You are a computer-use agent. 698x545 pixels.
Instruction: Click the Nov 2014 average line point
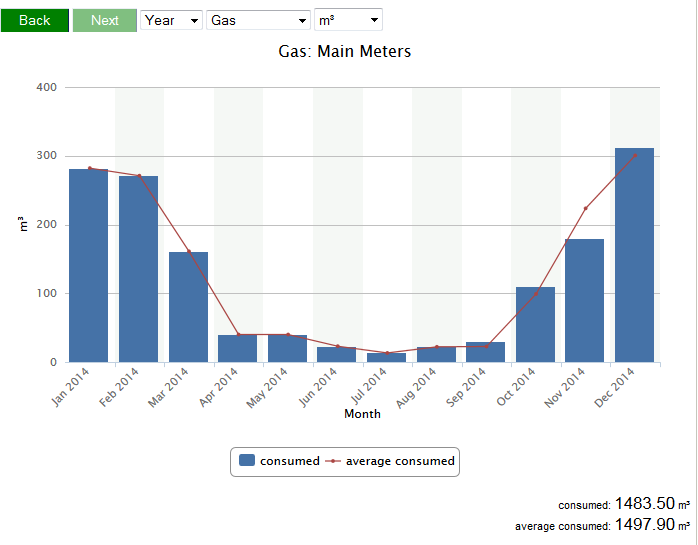[x=585, y=208]
